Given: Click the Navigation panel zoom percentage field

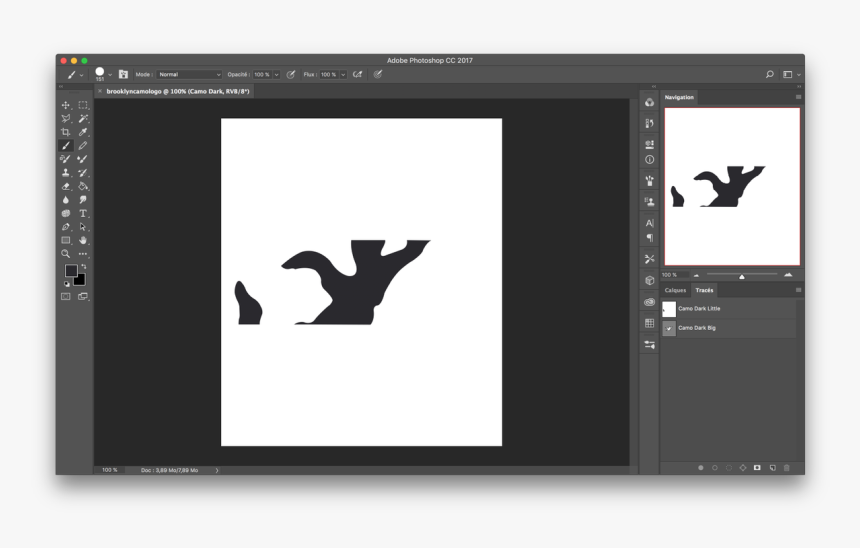Looking at the screenshot, I should coord(670,275).
